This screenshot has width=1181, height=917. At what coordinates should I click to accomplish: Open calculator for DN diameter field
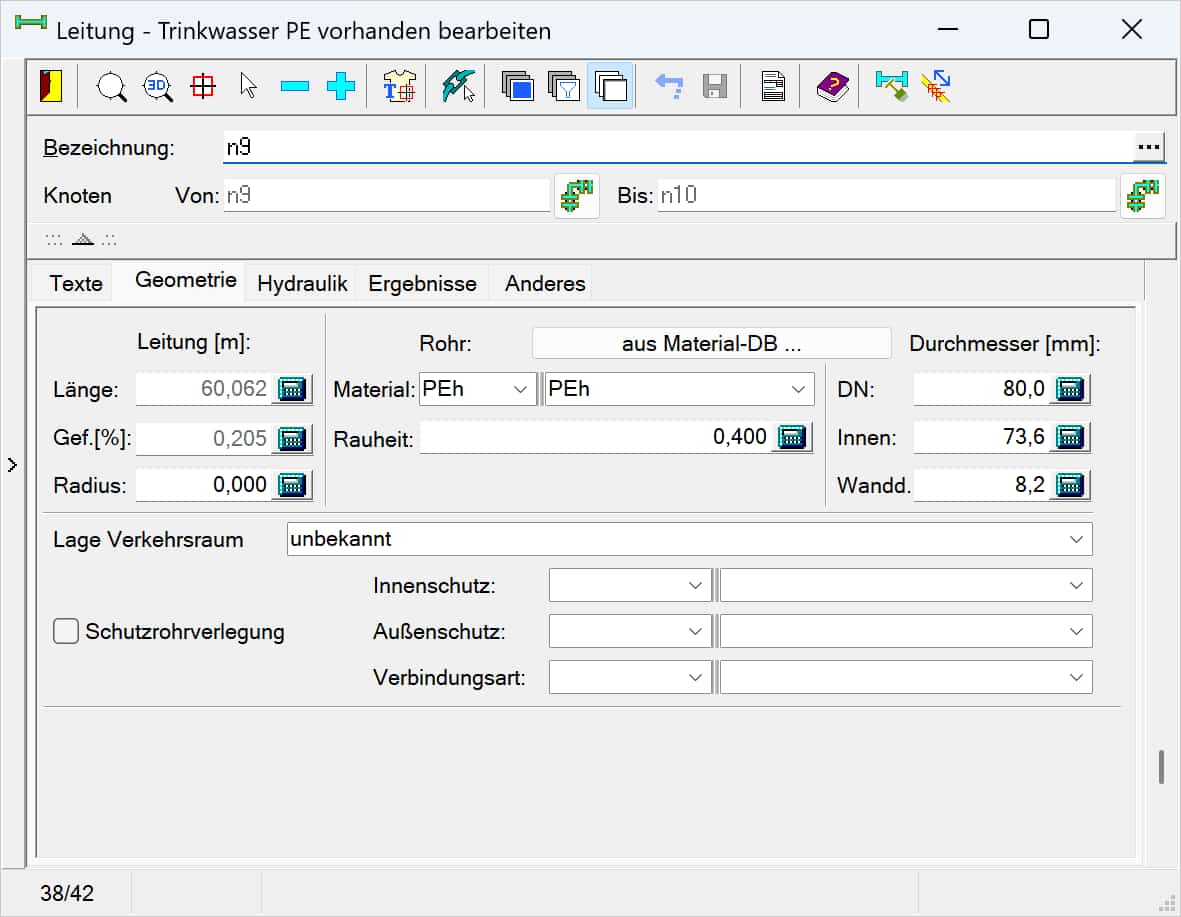pyautogui.click(x=1070, y=389)
